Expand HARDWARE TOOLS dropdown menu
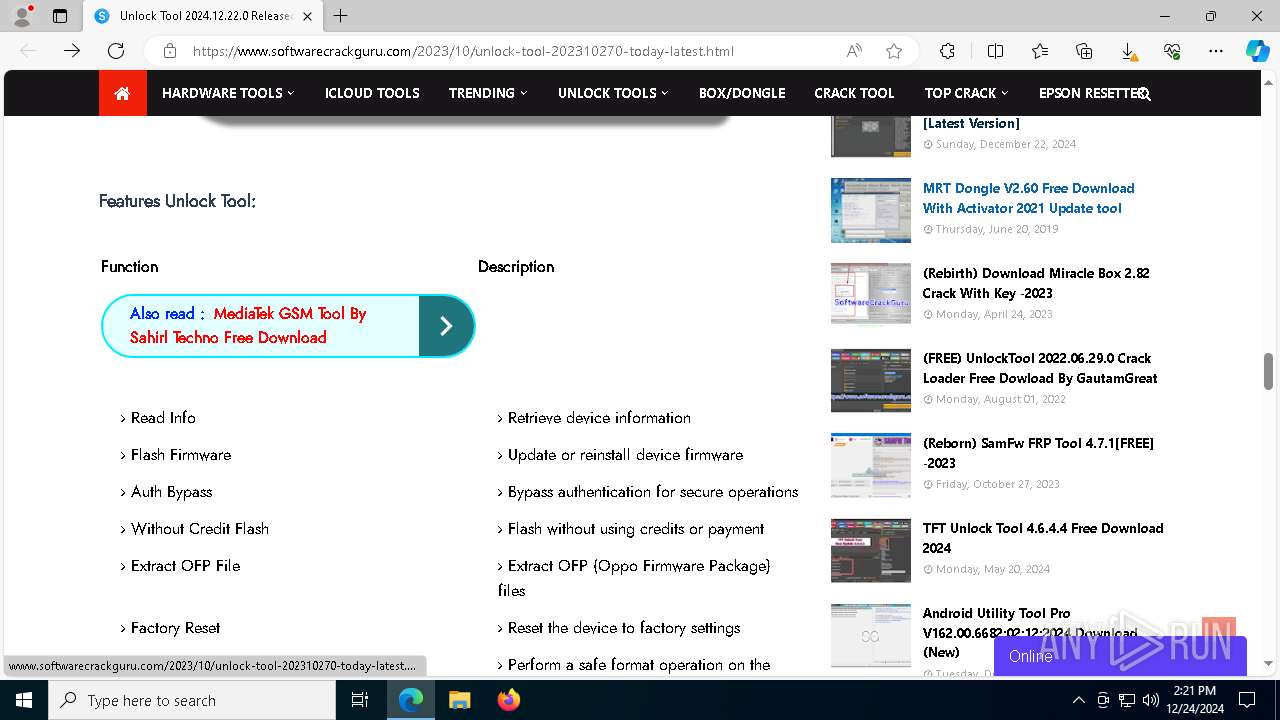 (x=228, y=93)
